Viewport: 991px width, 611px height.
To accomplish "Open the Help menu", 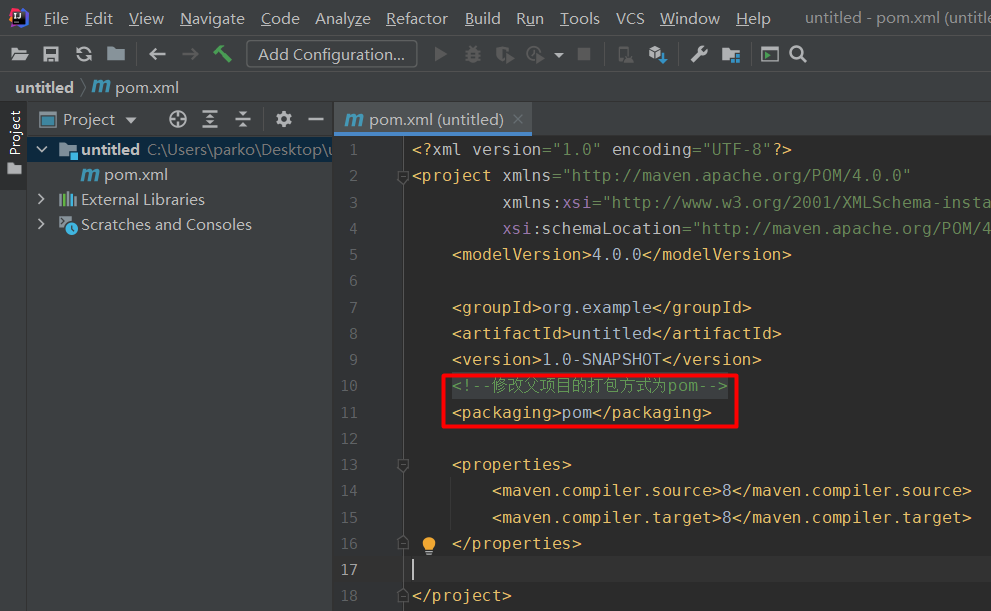I will click(753, 19).
